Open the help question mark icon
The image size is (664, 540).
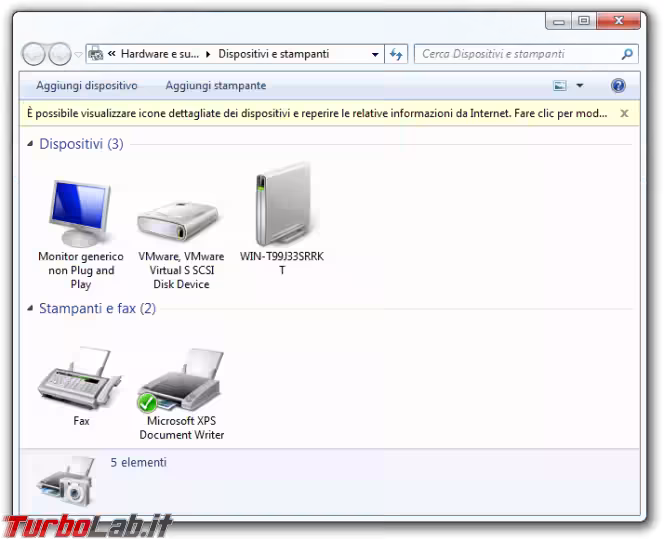pos(618,86)
